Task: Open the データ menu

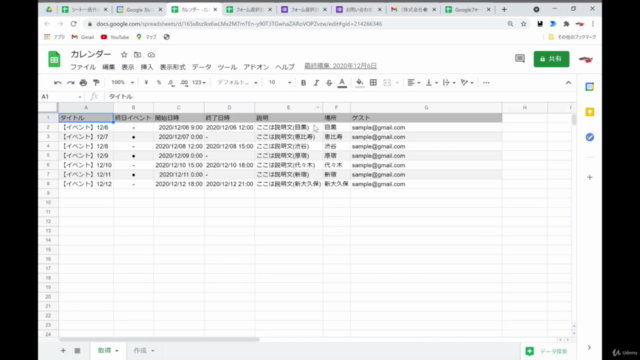Action: click(202, 67)
